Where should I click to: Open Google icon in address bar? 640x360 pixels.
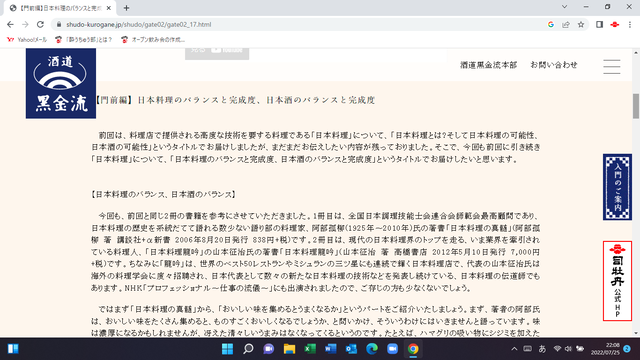[x=551, y=24]
